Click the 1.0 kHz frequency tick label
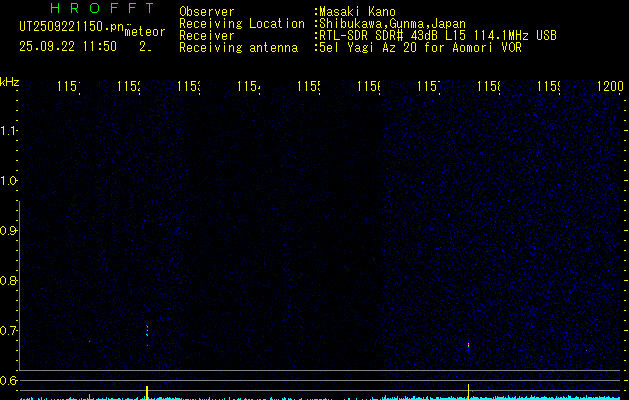This screenshot has height=400, width=629. [8, 181]
